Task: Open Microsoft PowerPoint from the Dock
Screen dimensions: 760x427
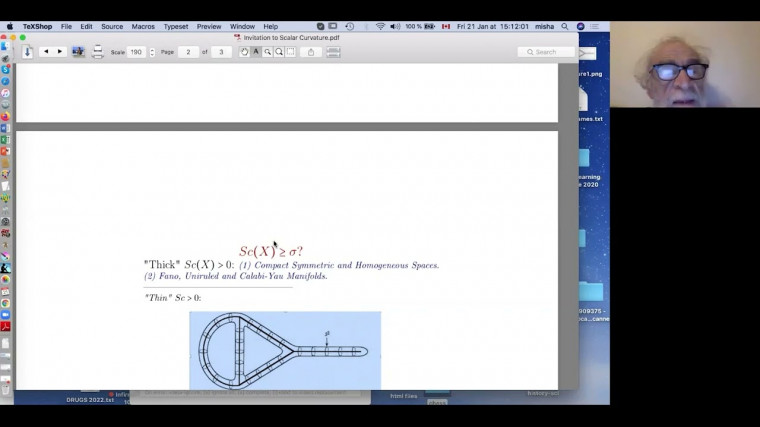Action: click(5, 151)
